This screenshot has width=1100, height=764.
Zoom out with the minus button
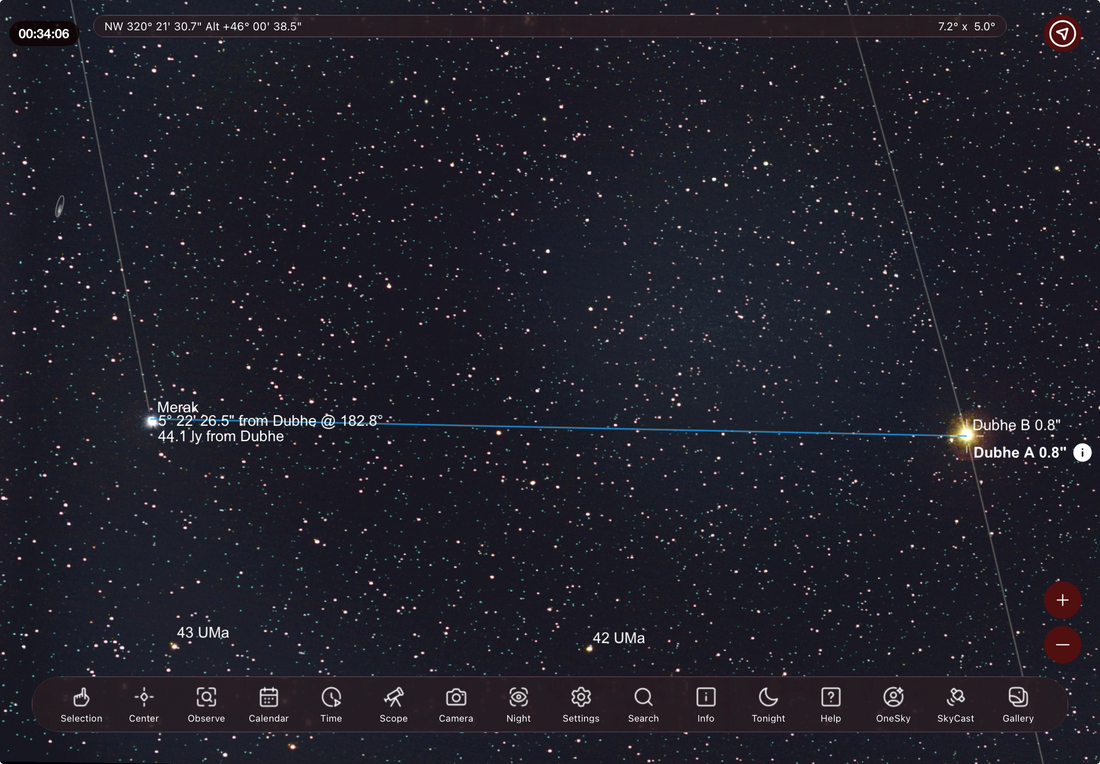coord(1063,645)
